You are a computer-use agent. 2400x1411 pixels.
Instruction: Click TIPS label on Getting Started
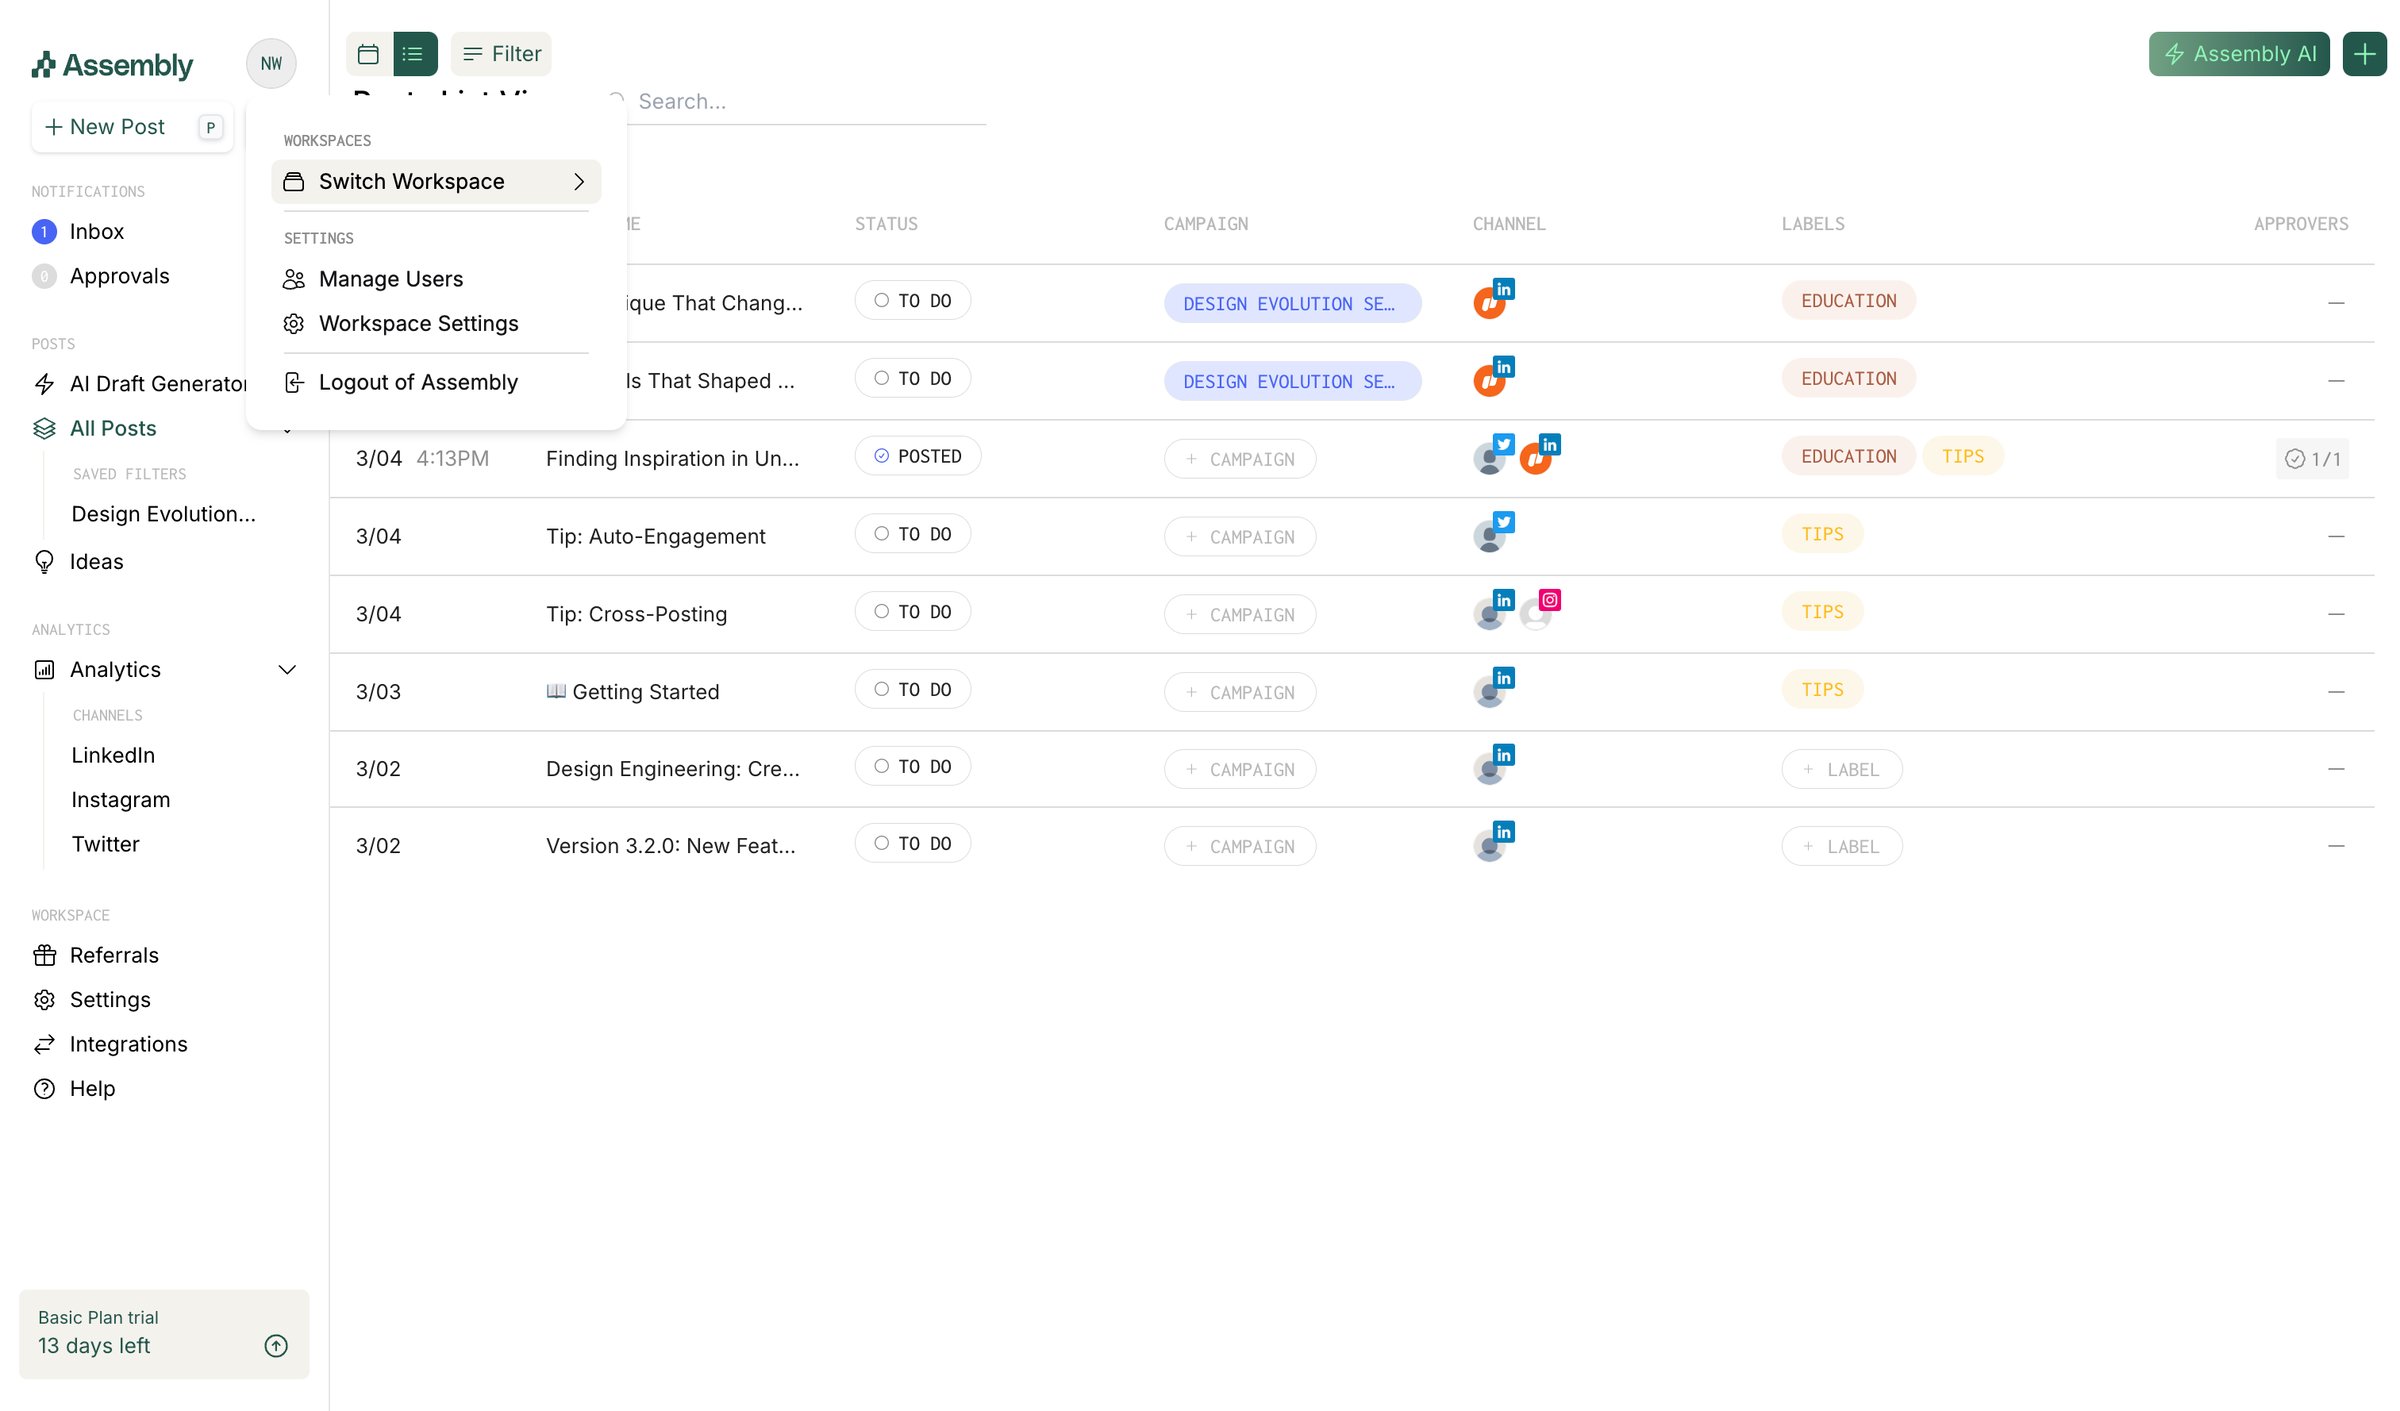coord(1822,690)
